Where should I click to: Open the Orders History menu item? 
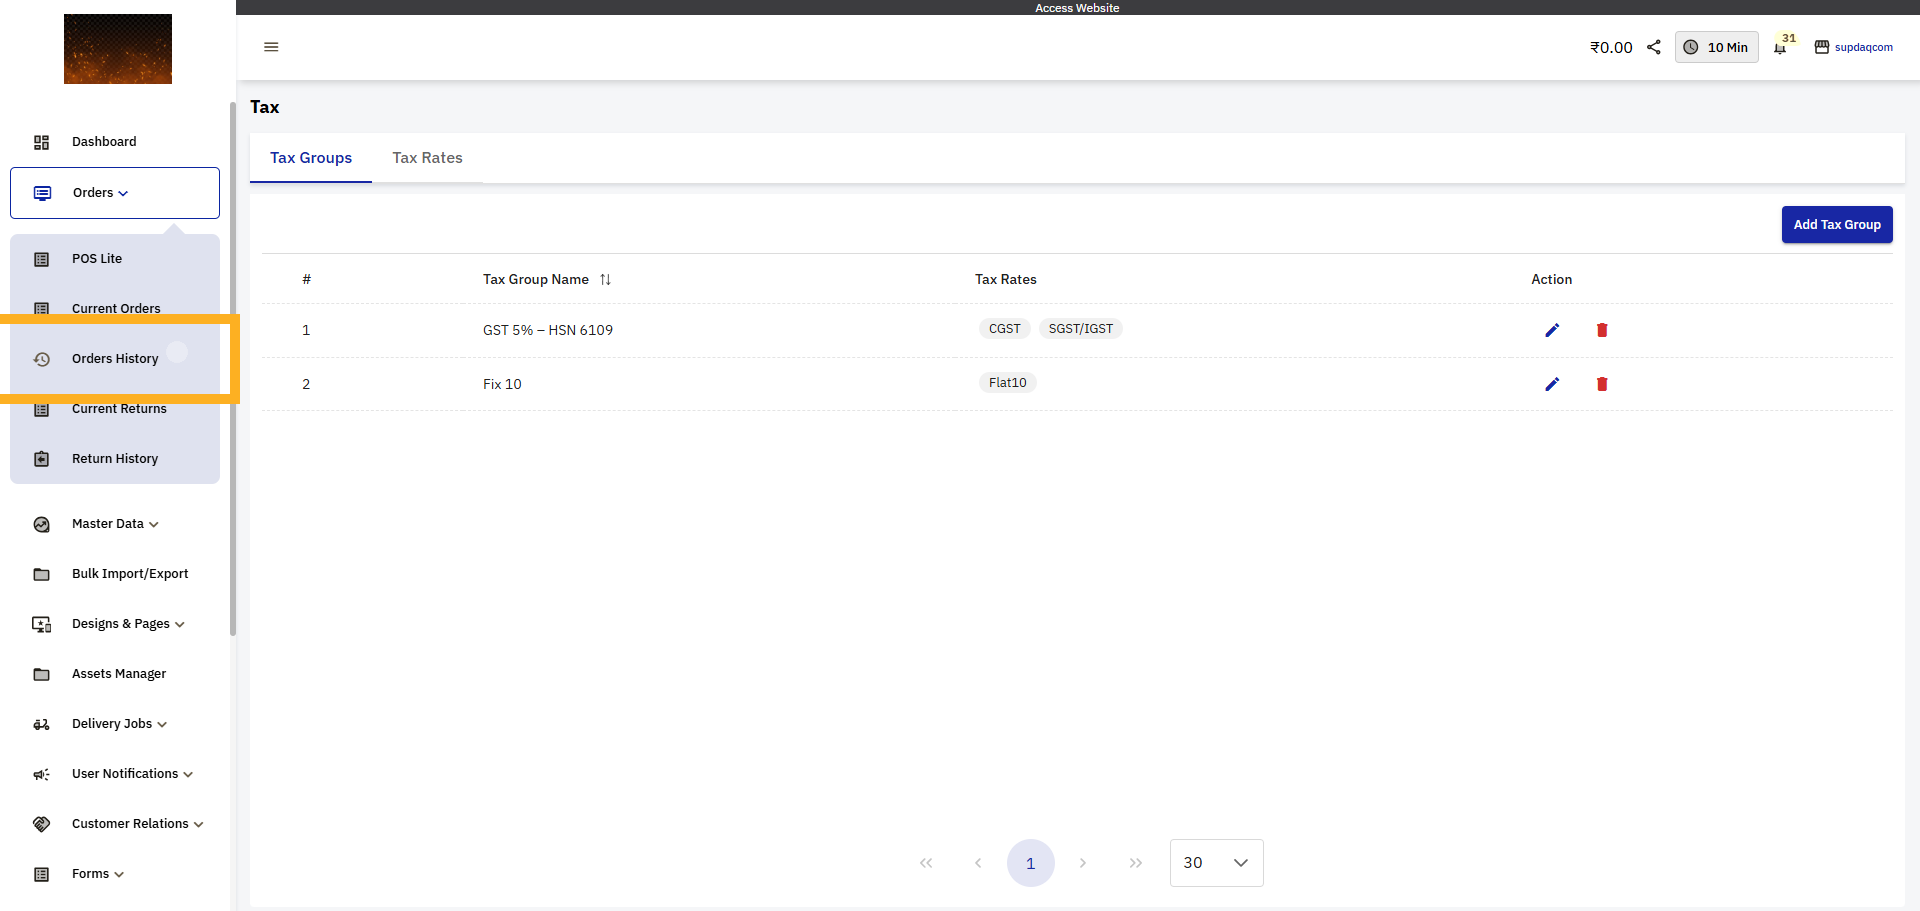click(115, 358)
